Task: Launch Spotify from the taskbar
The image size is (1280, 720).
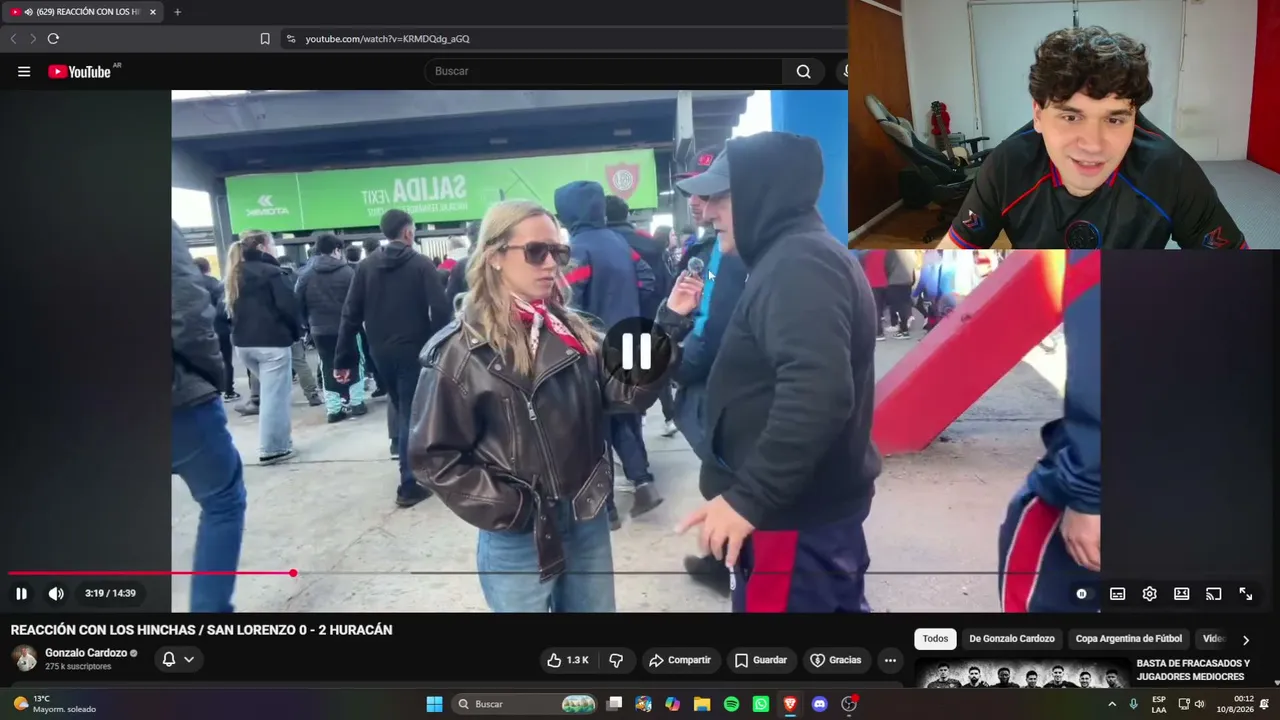Action: tap(731, 704)
